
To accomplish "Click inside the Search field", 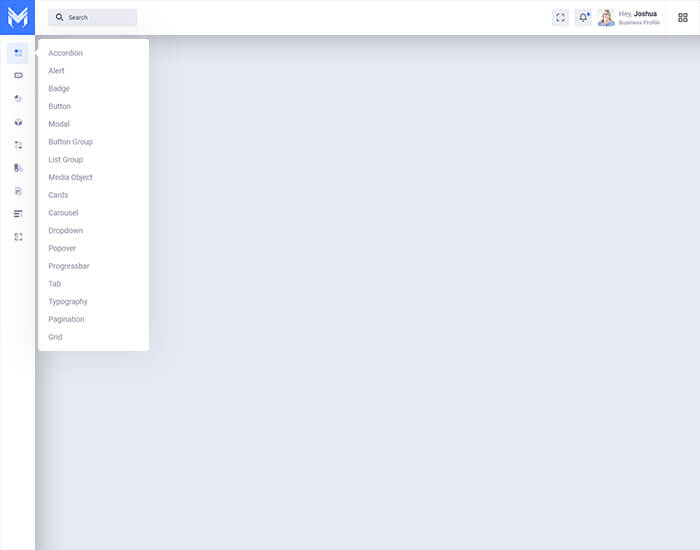I will coord(95,17).
